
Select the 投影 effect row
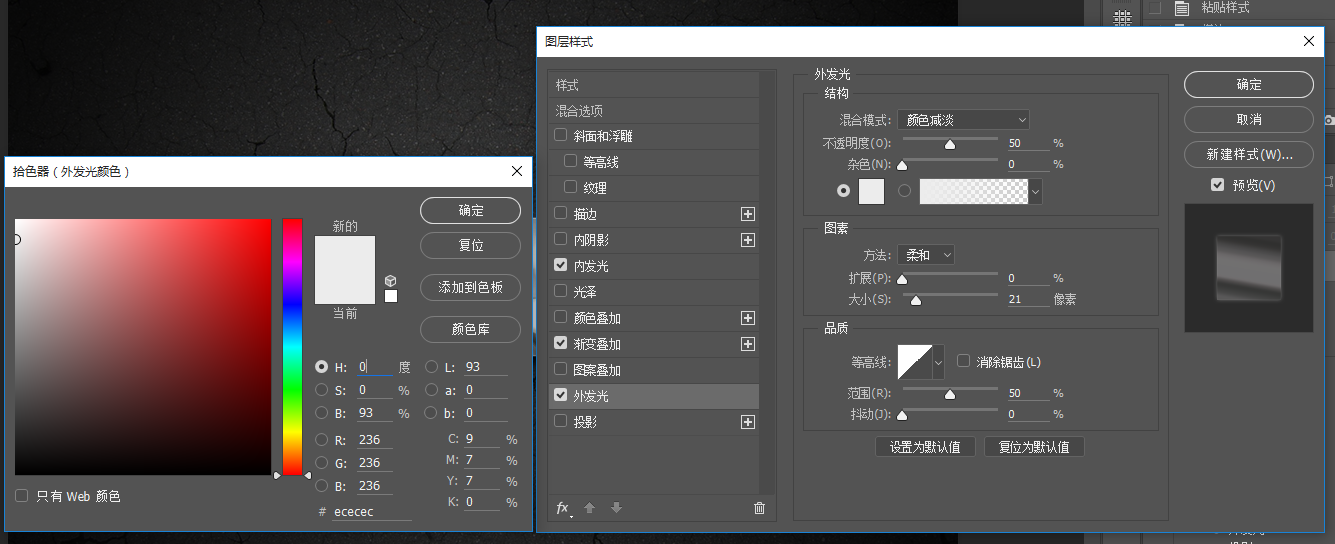point(653,422)
